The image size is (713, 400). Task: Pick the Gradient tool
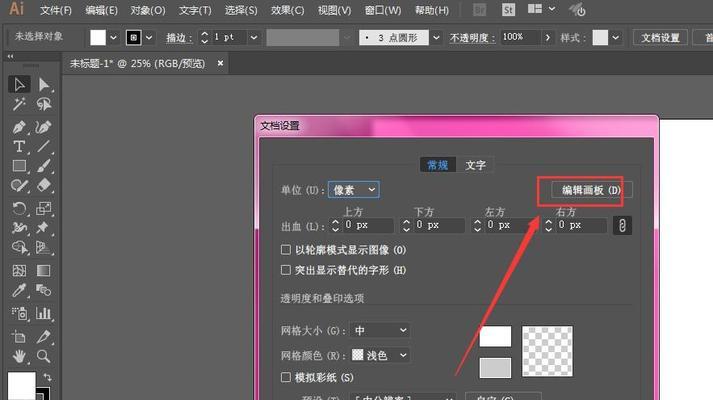[44, 270]
